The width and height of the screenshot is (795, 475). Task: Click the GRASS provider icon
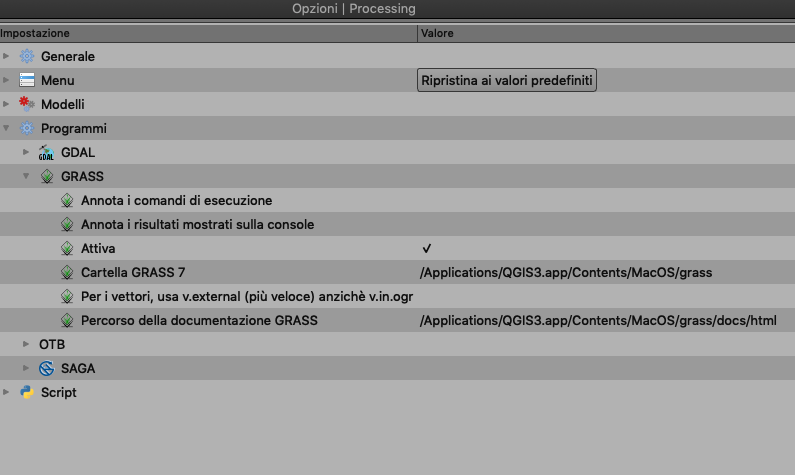click(47, 176)
